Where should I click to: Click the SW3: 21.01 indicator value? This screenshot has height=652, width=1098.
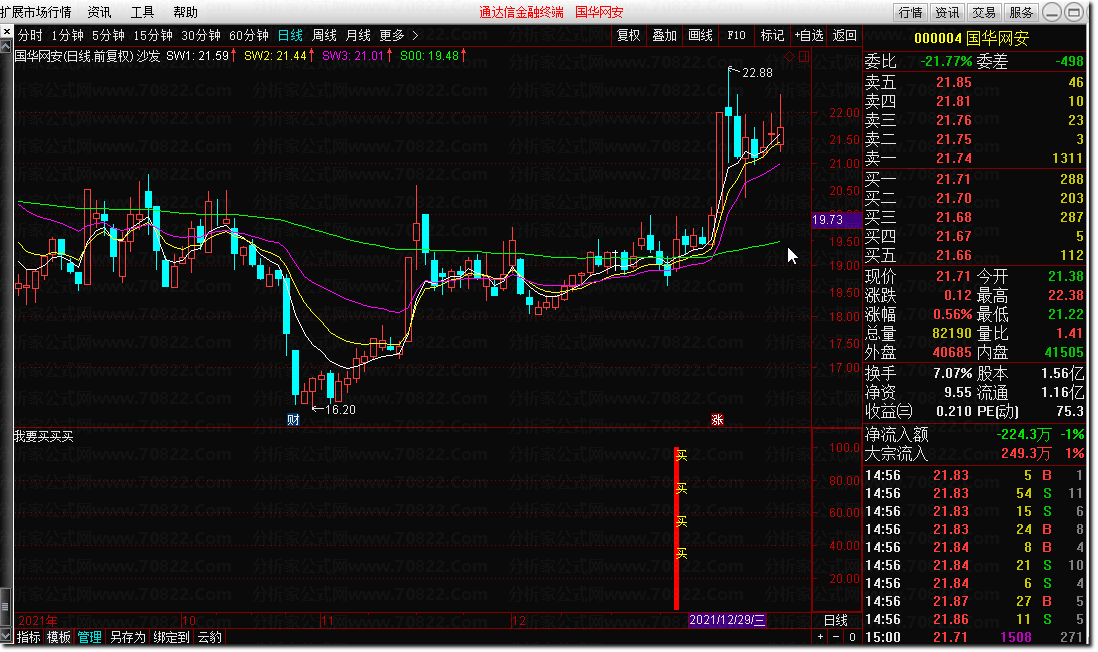(x=357, y=55)
